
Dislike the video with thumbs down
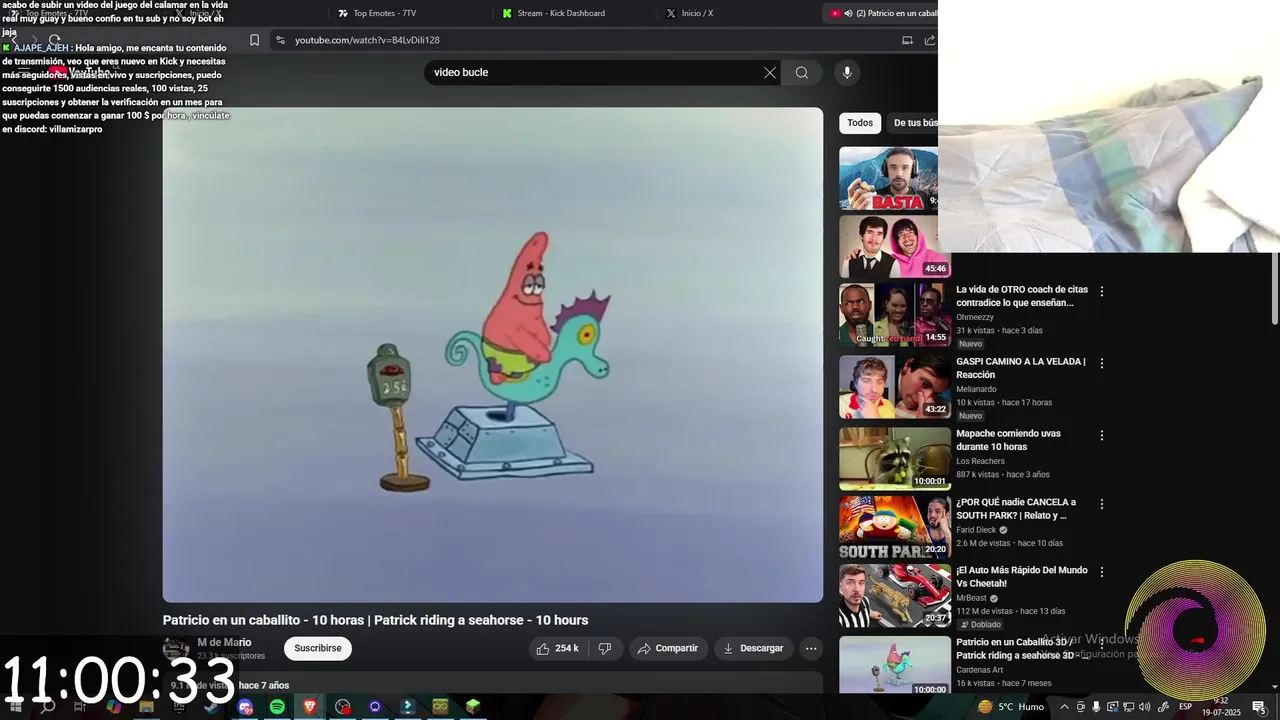[x=604, y=648]
